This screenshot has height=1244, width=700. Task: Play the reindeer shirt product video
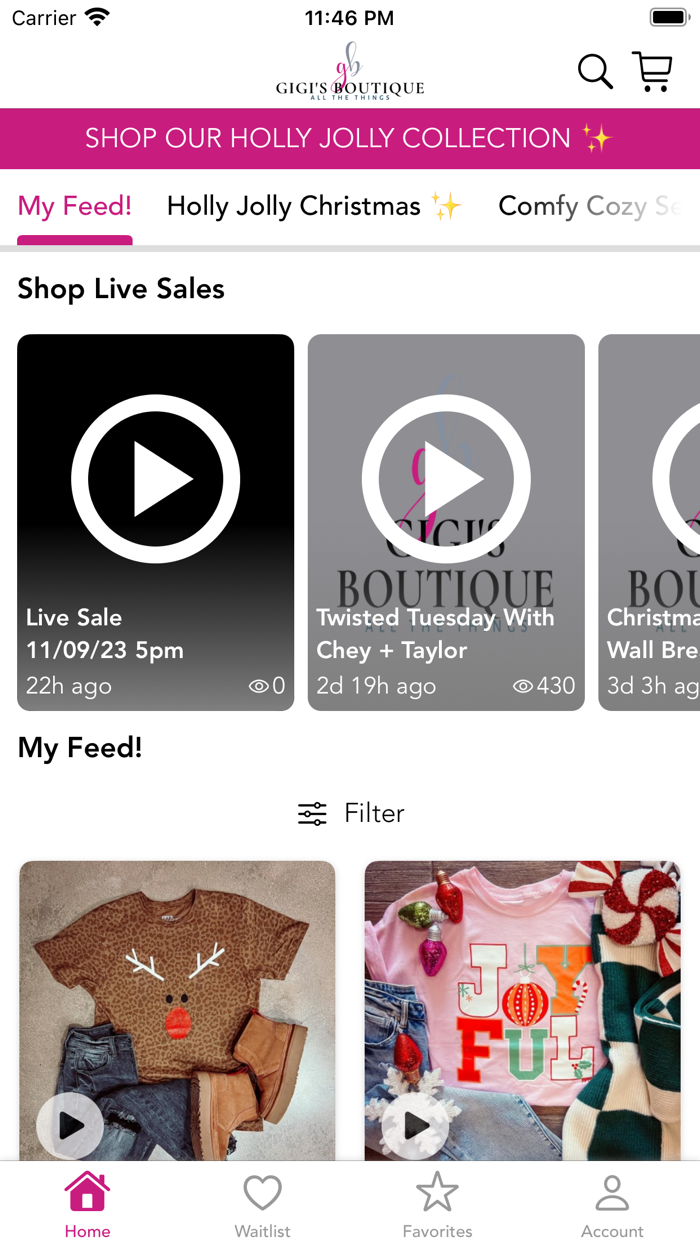click(70, 1125)
